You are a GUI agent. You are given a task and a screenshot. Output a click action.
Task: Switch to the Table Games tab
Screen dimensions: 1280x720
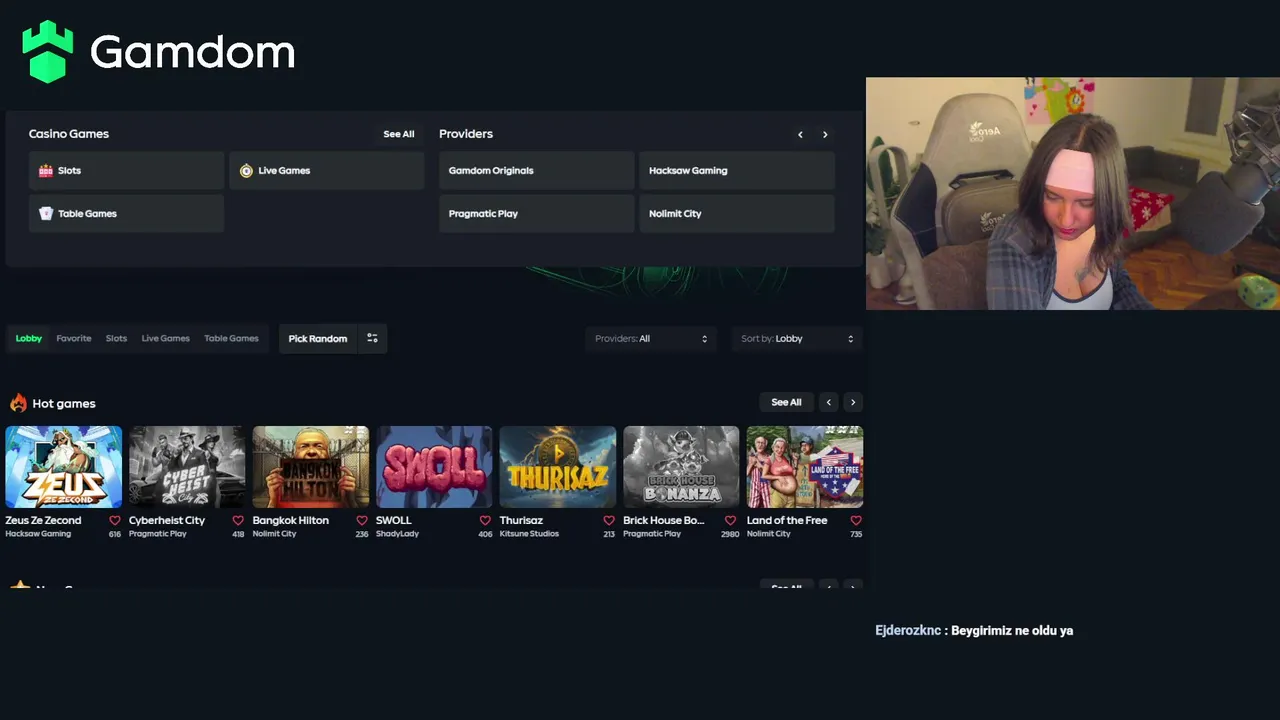coord(232,339)
